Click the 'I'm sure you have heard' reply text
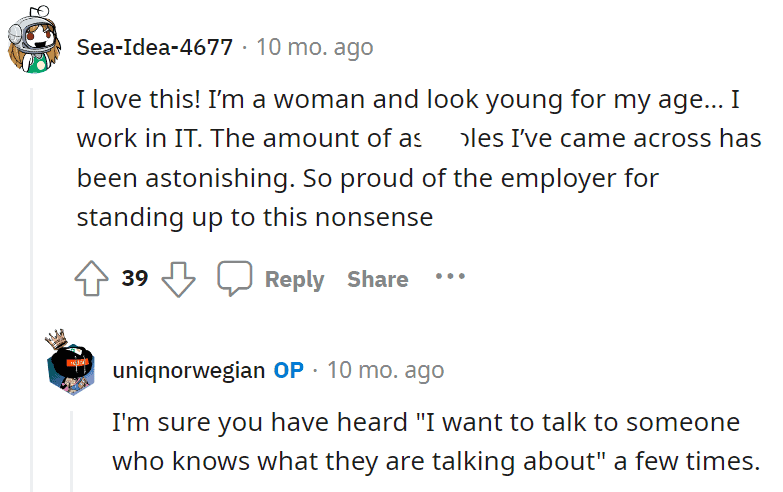The height and width of the screenshot is (492, 783). pos(435,442)
